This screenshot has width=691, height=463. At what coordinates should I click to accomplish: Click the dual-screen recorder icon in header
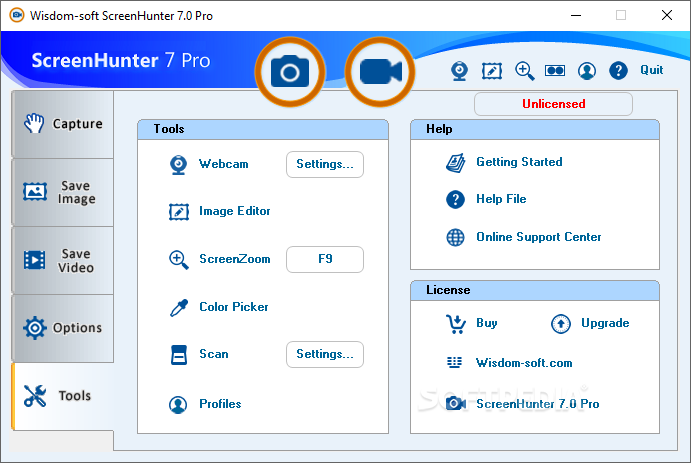pos(555,70)
